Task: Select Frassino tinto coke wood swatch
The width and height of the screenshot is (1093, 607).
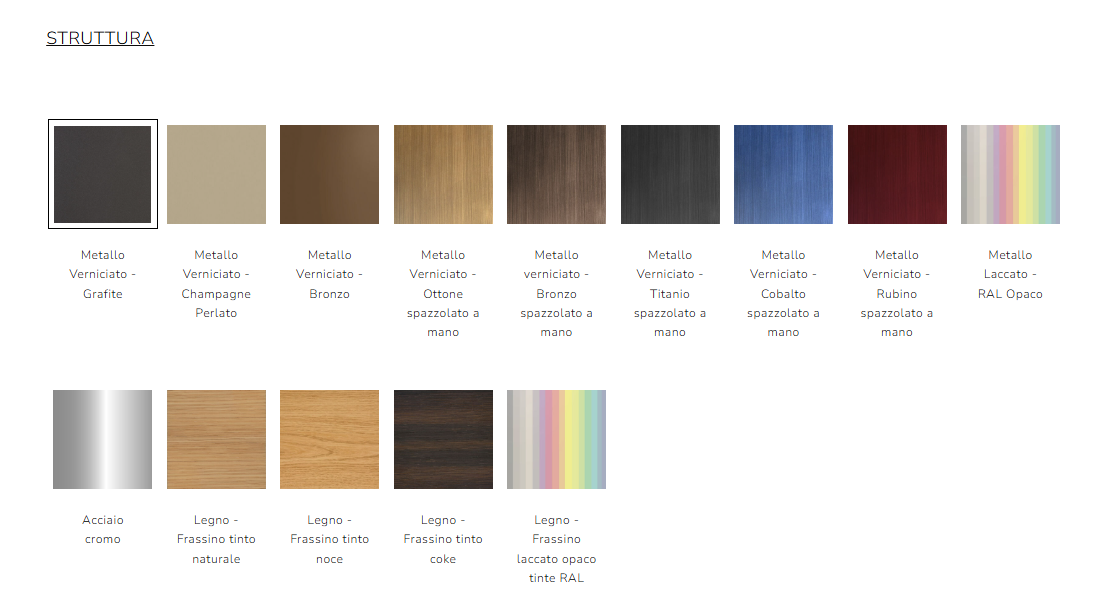Action: [443, 439]
